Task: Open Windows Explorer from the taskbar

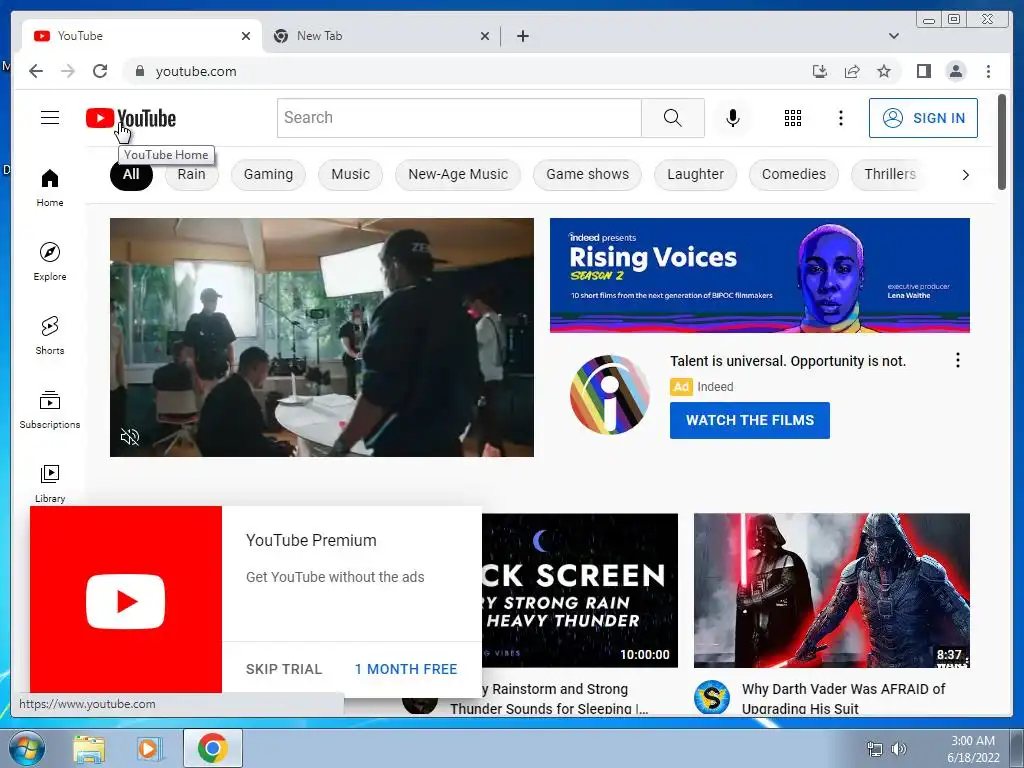Action: (x=89, y=748)
